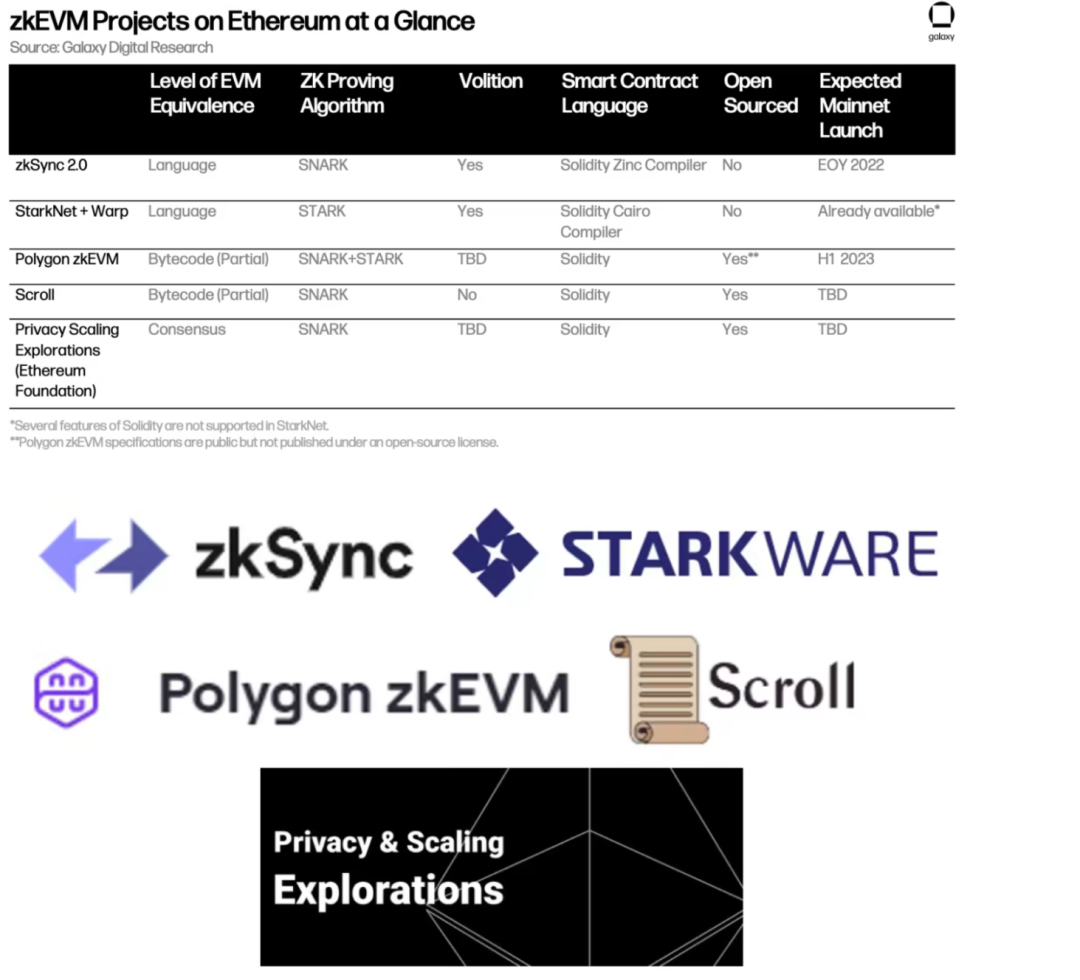Select the Volition column header
Viewport: 1080px width, 980px height.
point(490,81)
